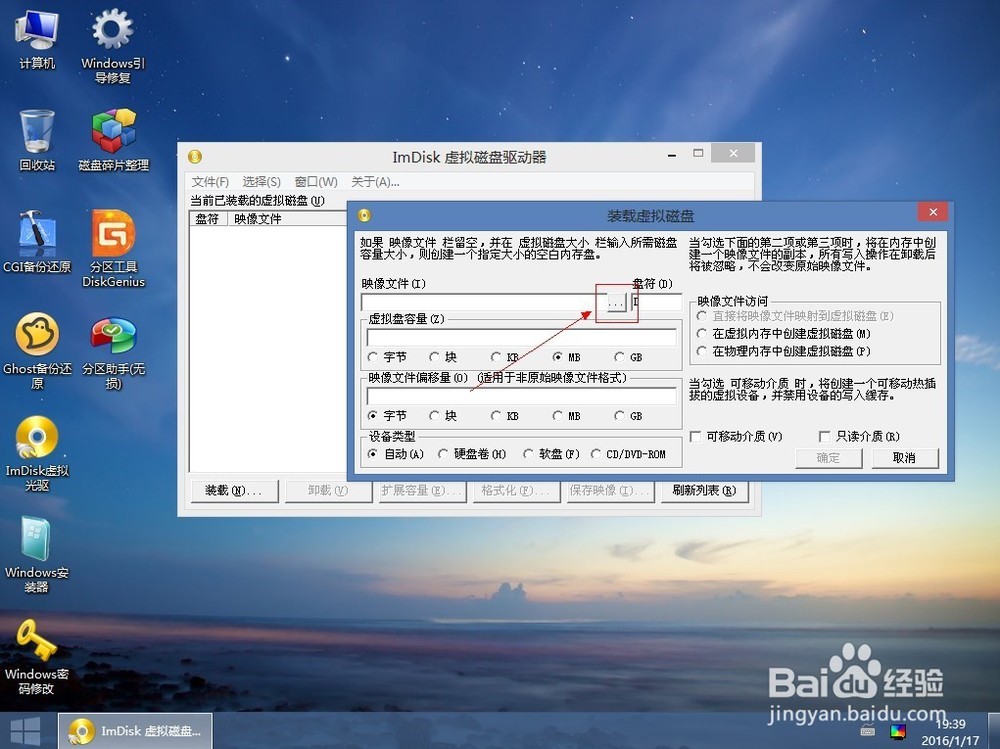
Task: Select CD/DVD-ROM device type
Action: pos(596,454)
